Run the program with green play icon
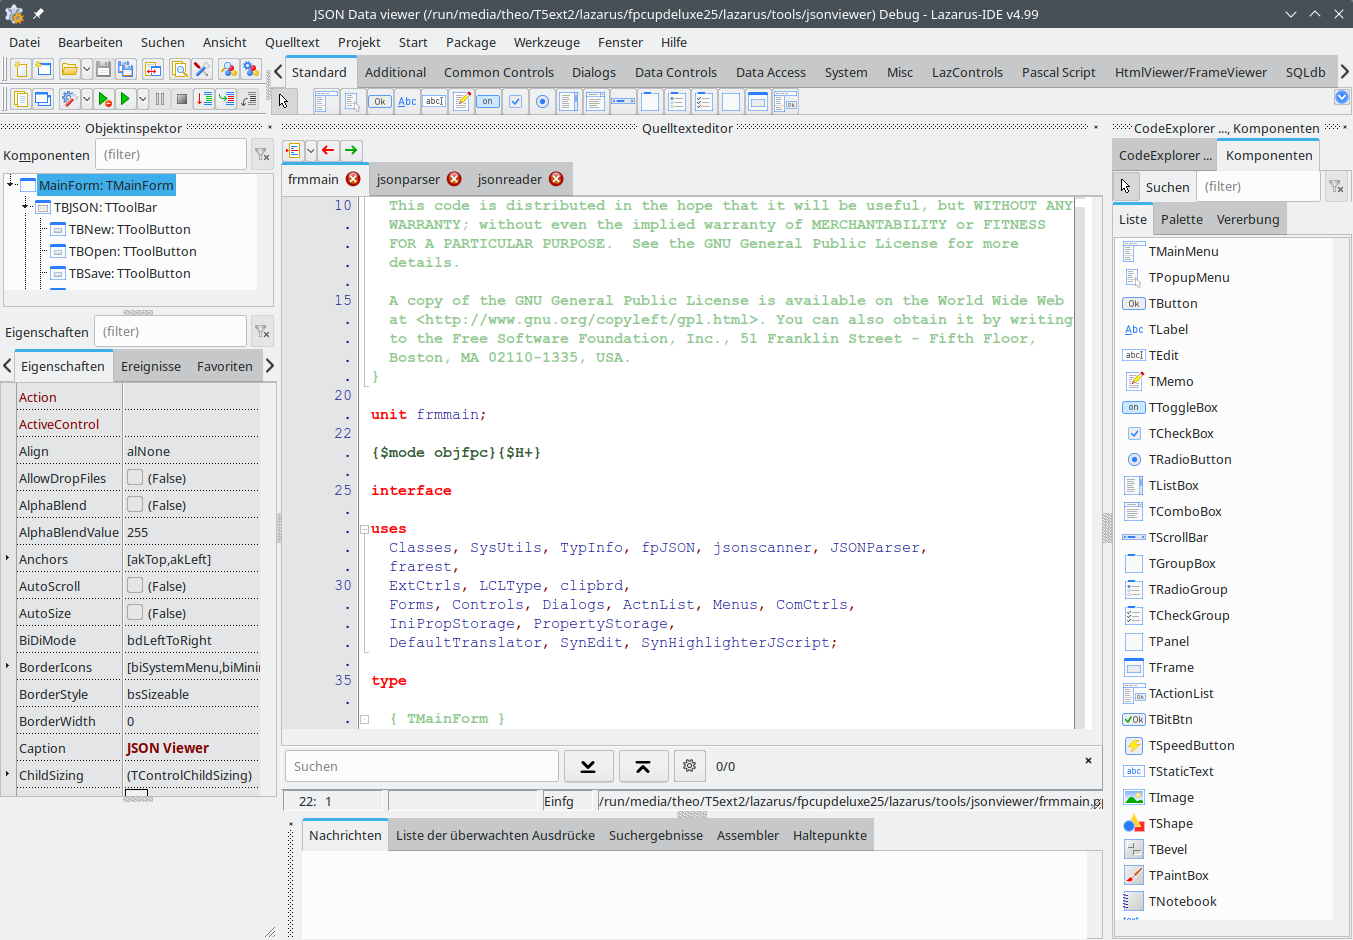Screen dimensions: 1353x940 click(x=125, y=99)
